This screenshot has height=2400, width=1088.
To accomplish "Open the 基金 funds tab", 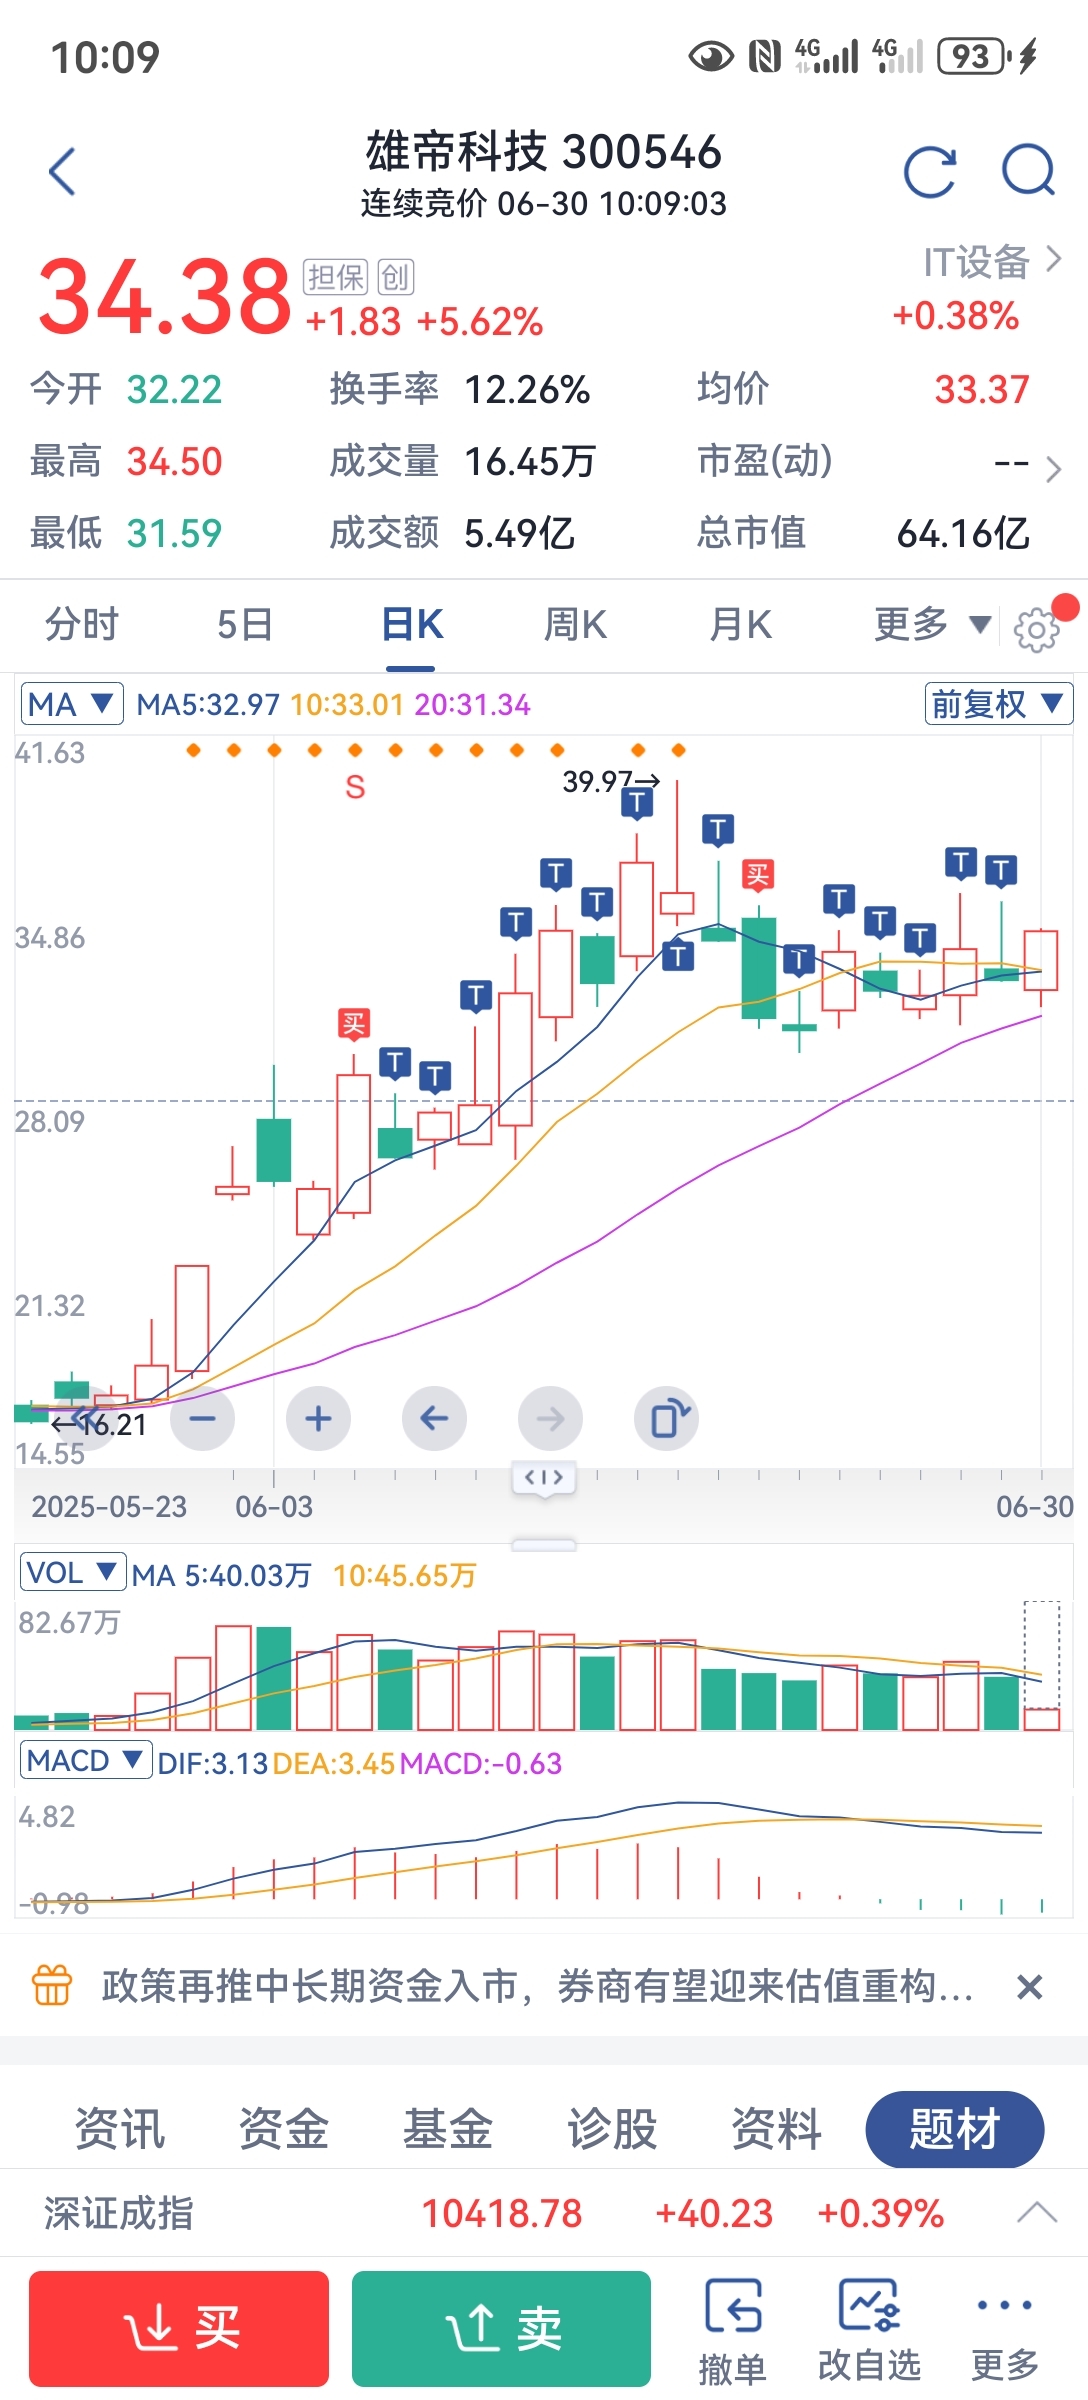I will [x=447, y=2128].
